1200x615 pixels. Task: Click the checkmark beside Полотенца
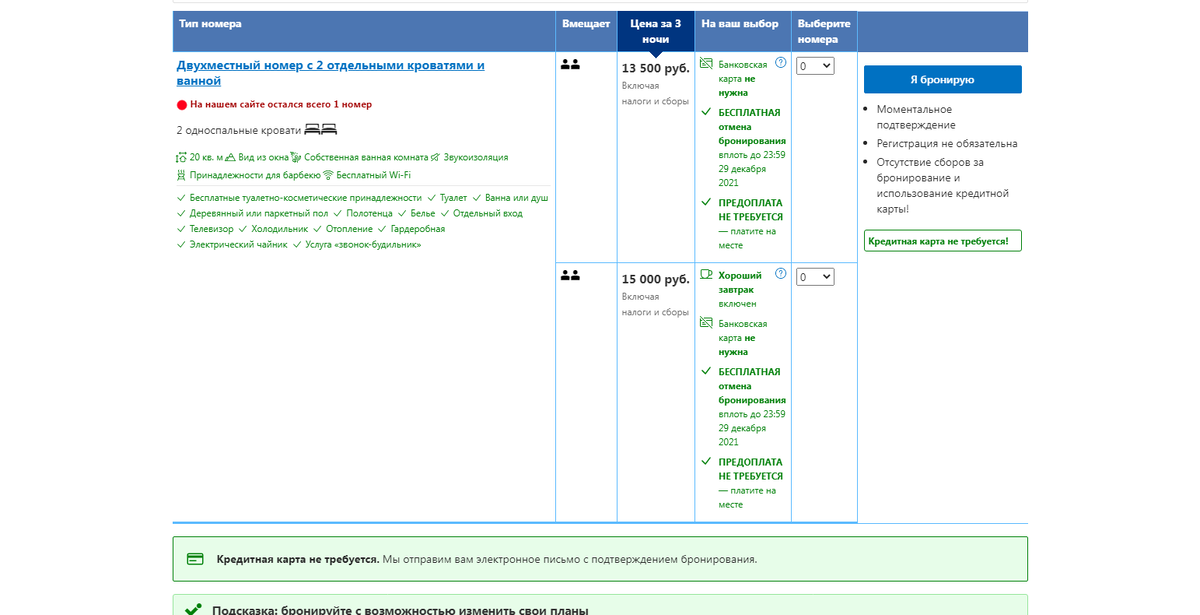pyautogui.click(x=338, y=213)
